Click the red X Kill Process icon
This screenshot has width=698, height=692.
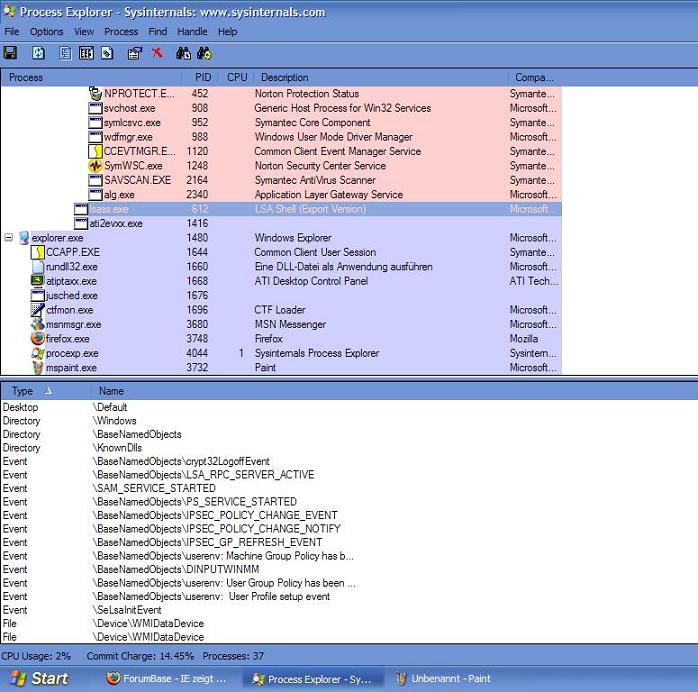[x=157, y=53]
